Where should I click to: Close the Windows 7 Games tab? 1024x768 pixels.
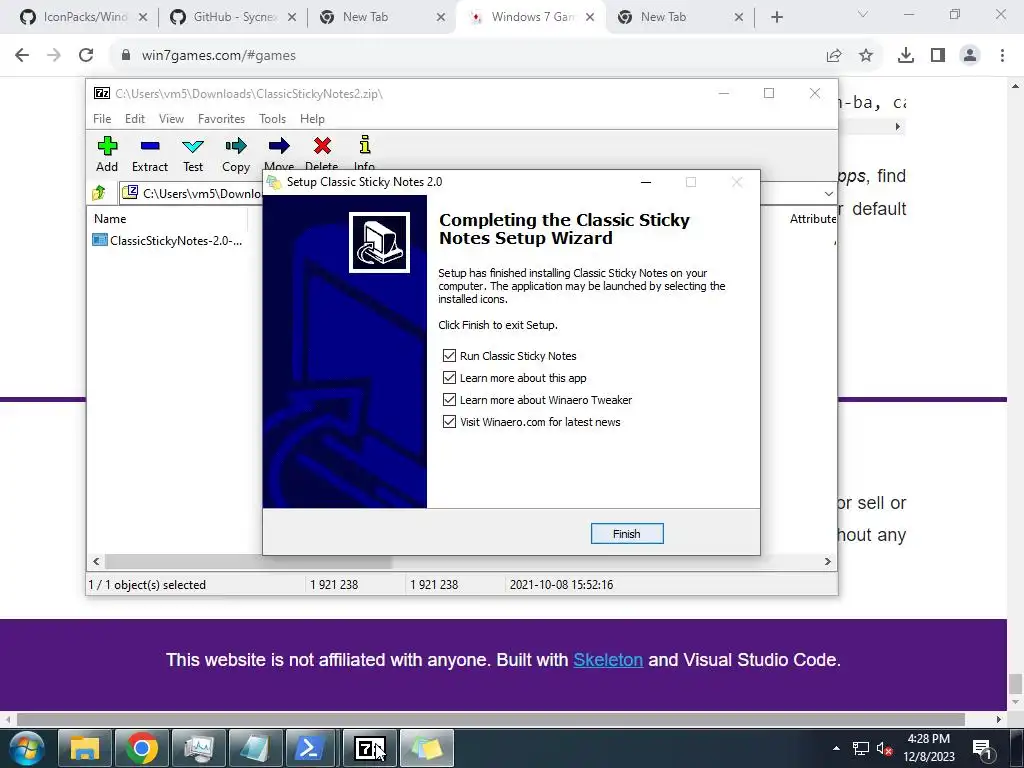pyautogui.click(x=590, y=17)
